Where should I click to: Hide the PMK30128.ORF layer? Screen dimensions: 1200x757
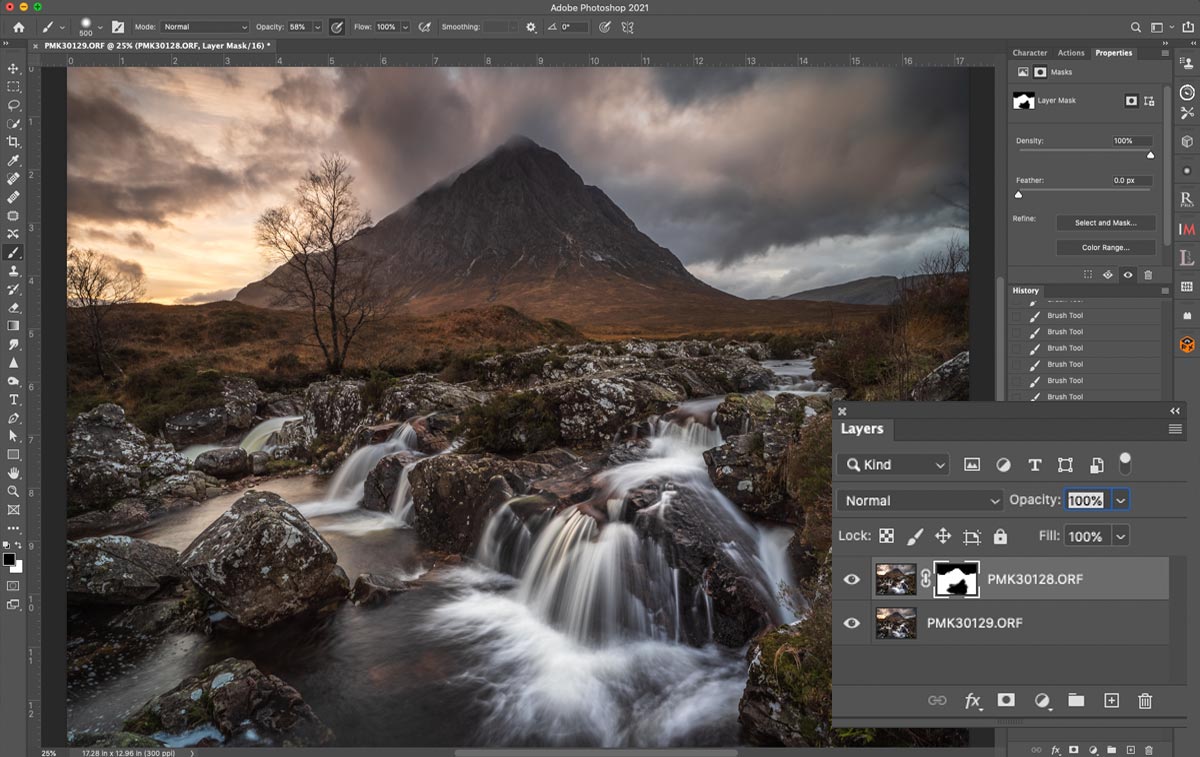click(851, 579)
